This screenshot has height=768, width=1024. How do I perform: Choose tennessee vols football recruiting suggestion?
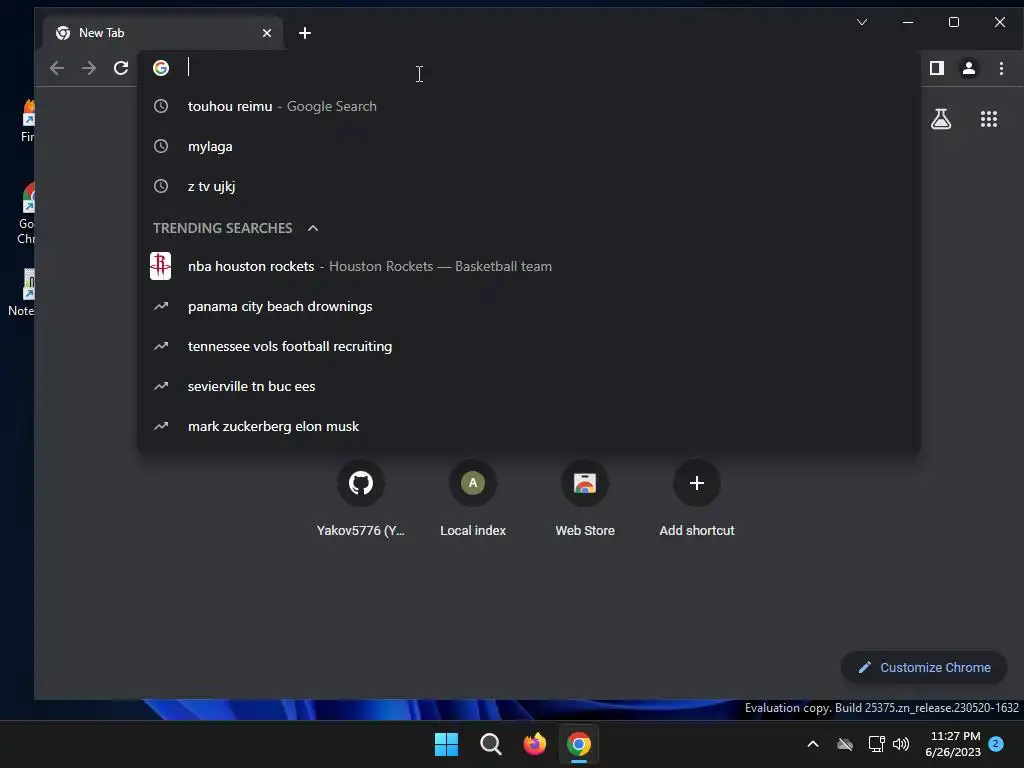pyautogui.click(x=528, y=346)
